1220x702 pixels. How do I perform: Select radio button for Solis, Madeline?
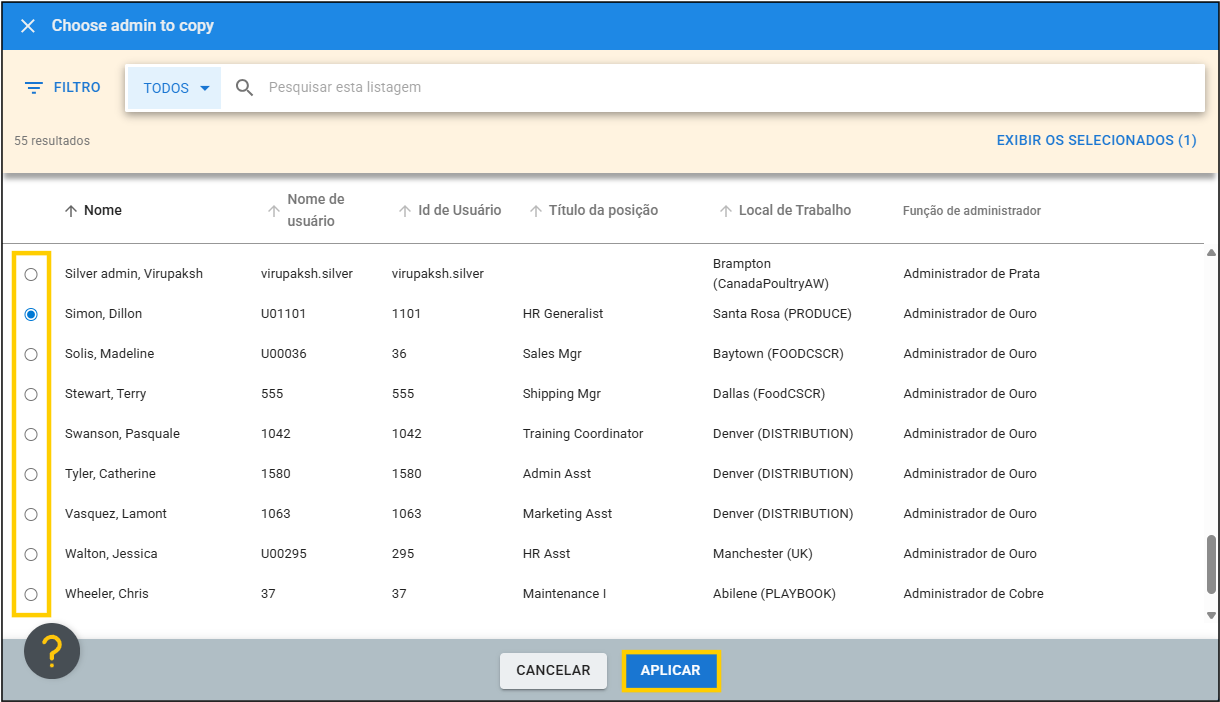(x=31, y=354)
